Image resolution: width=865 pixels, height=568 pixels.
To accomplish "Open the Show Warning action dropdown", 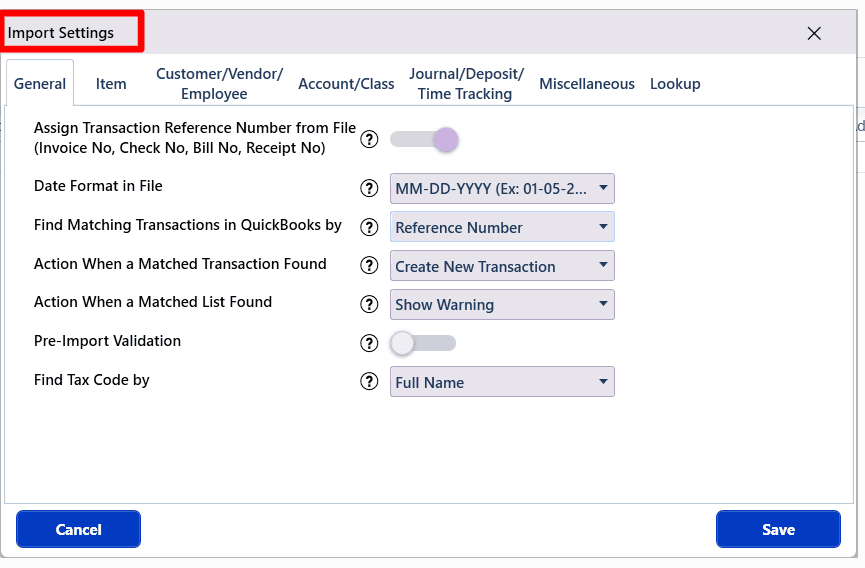I will 502,304.
